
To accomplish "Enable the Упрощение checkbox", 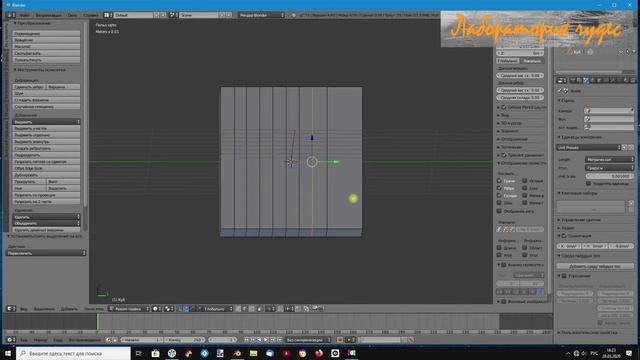I will (x=564, y=276).
